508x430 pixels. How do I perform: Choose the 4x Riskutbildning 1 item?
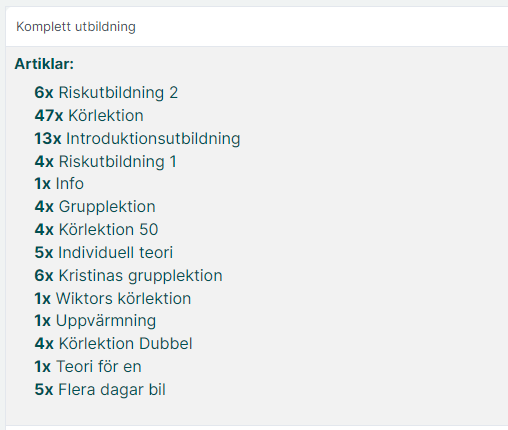[105, 162]
